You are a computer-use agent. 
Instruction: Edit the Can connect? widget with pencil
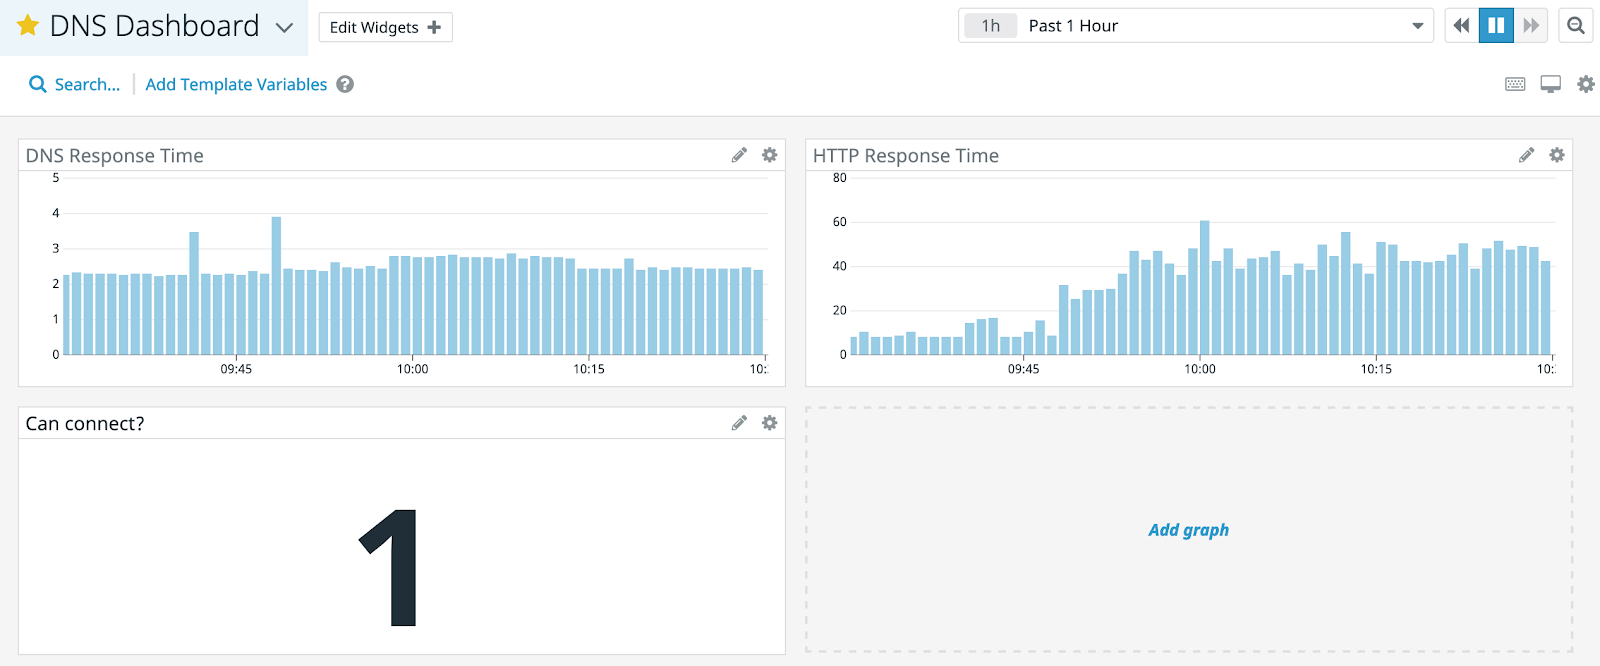[739, 423]
